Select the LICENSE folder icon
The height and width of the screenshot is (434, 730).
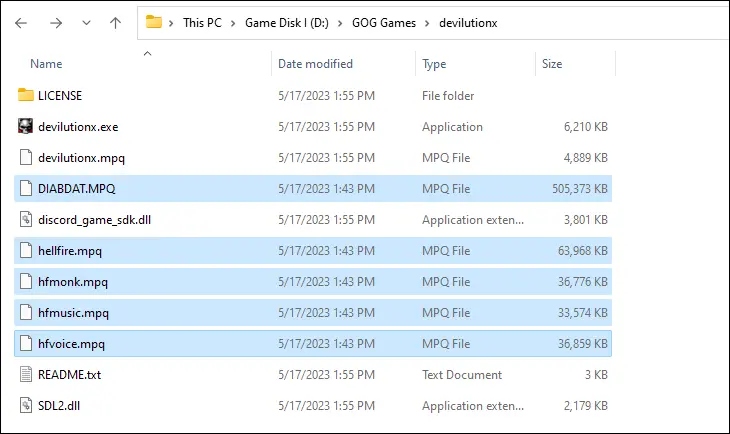[26, 95]
